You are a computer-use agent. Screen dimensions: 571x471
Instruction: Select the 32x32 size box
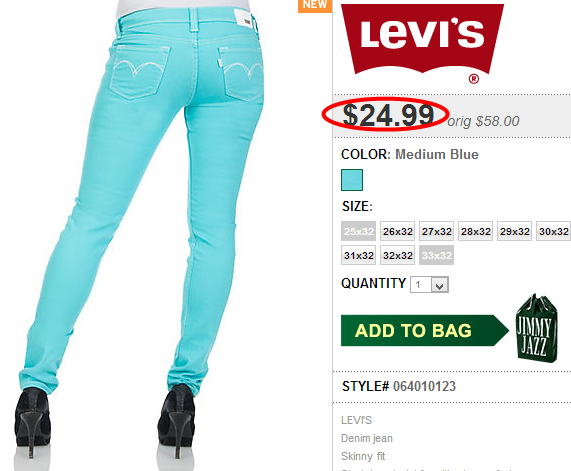coord(398,255)
